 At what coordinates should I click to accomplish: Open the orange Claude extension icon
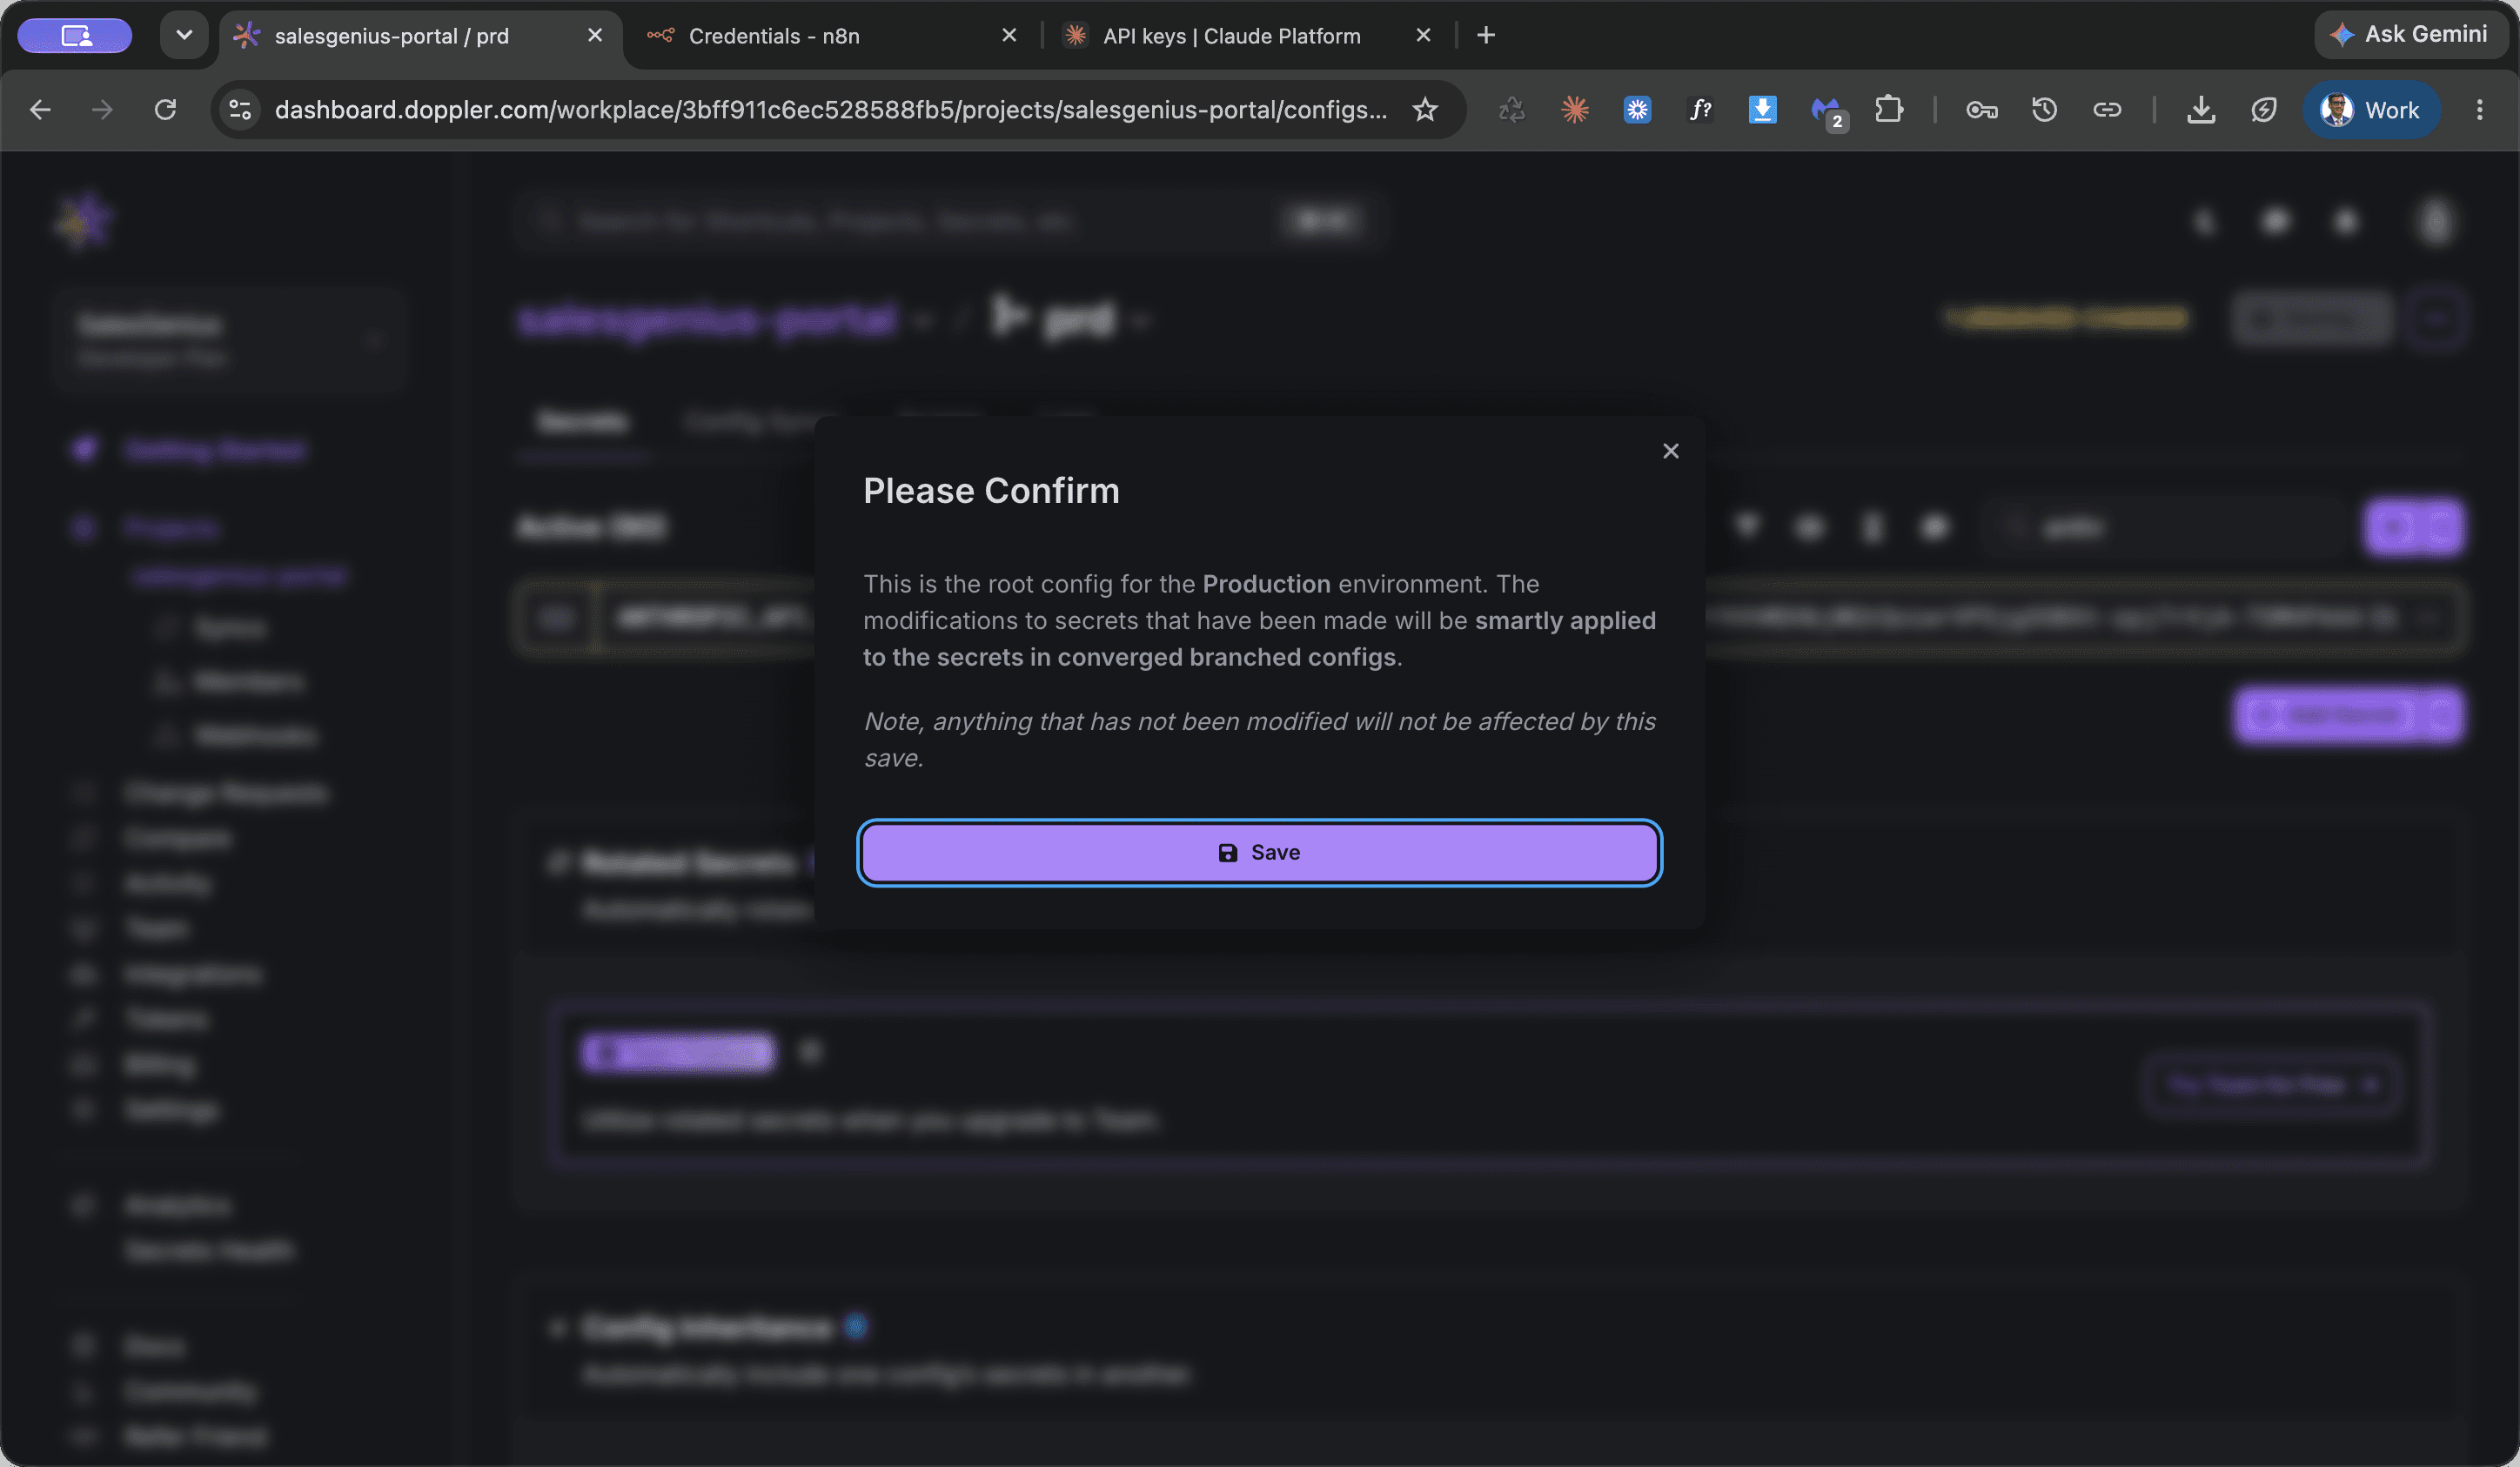tap(1575, 110)
